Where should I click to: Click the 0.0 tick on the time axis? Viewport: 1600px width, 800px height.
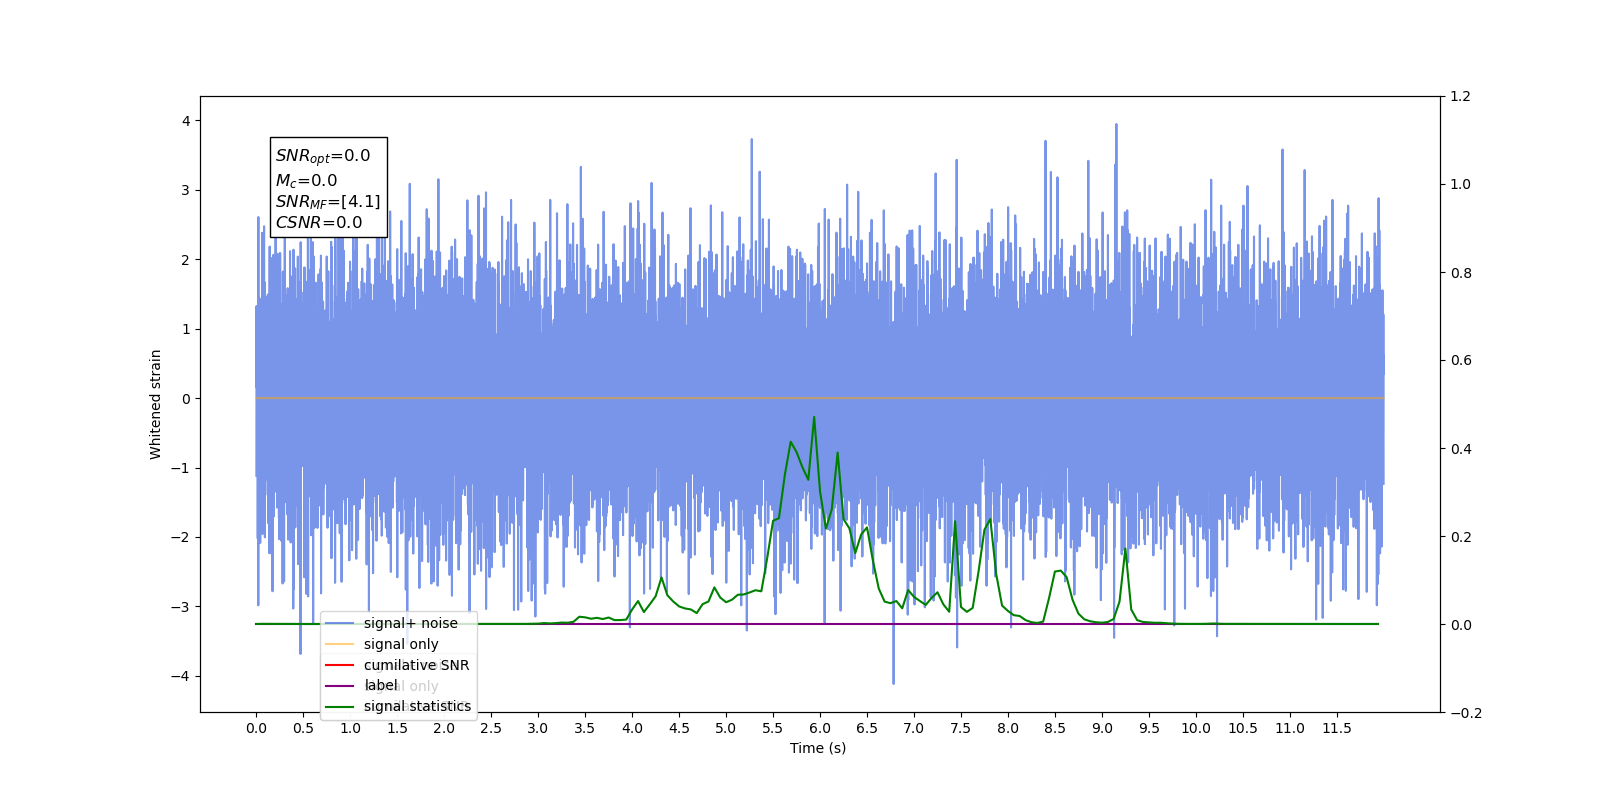point(256,728)
